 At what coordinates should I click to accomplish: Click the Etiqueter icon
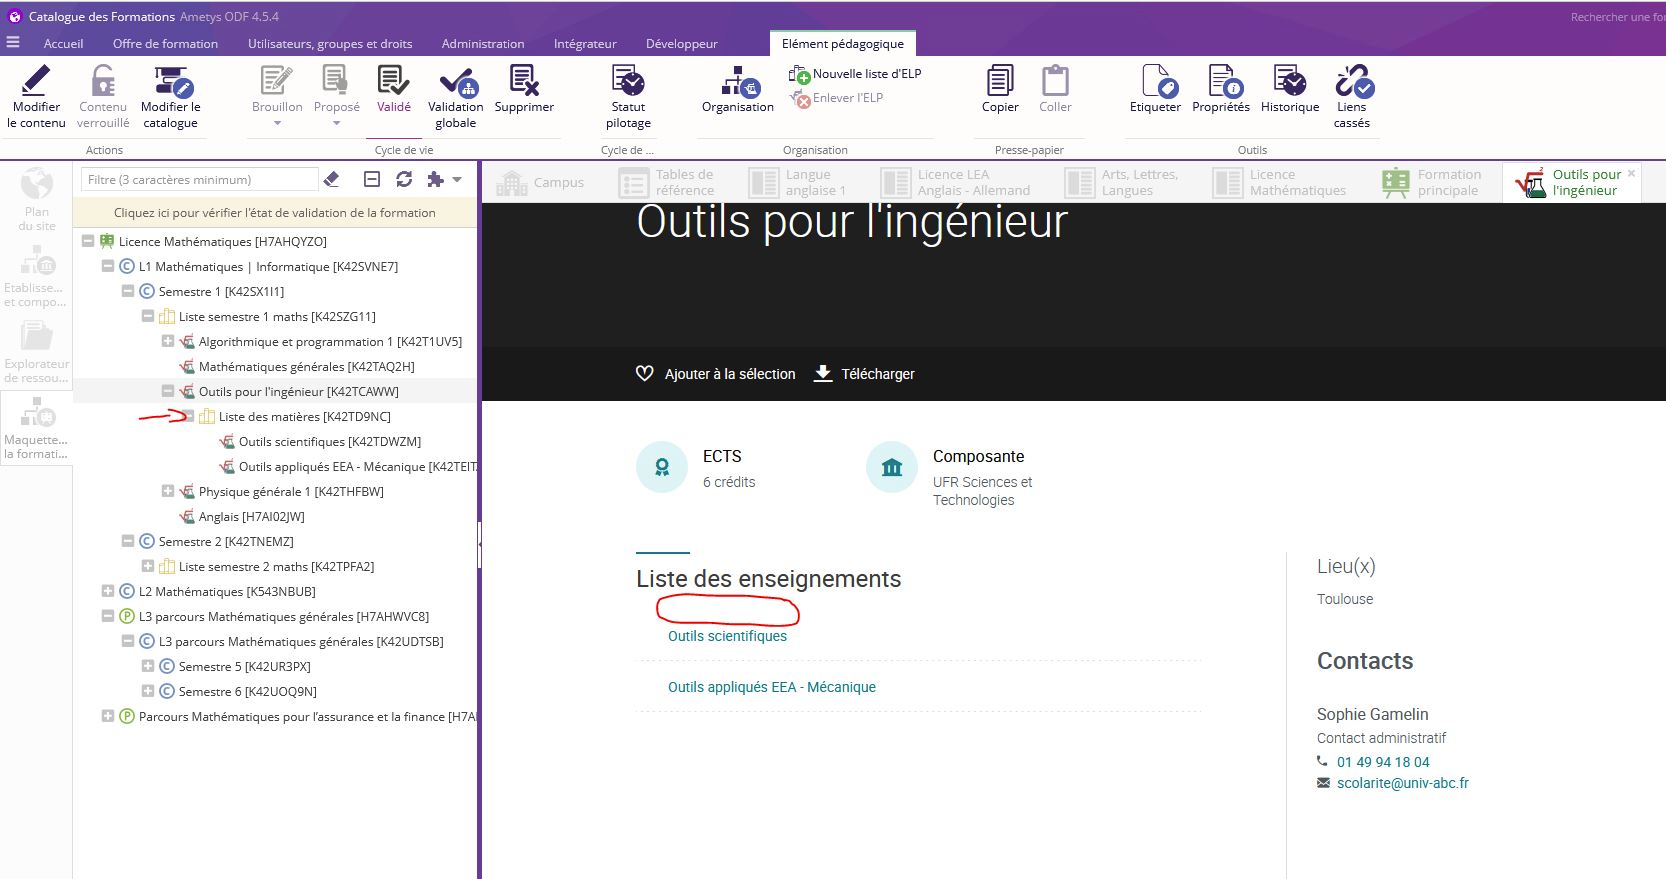(x=1155, y=81)
